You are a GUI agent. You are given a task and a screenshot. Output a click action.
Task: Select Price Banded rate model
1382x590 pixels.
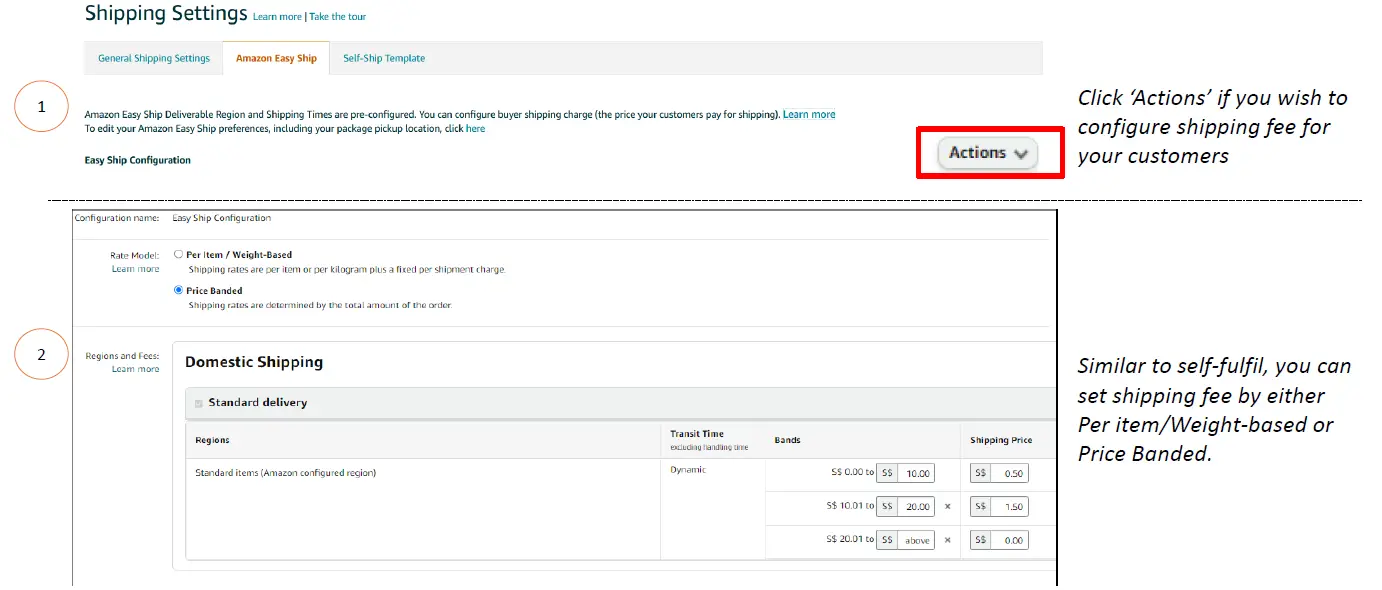[x=178, y=291]
